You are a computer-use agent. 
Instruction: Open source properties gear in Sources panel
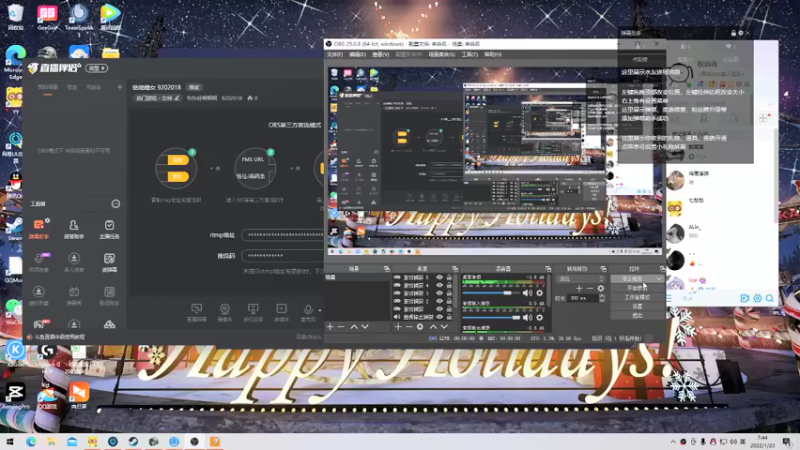point(420,327)
